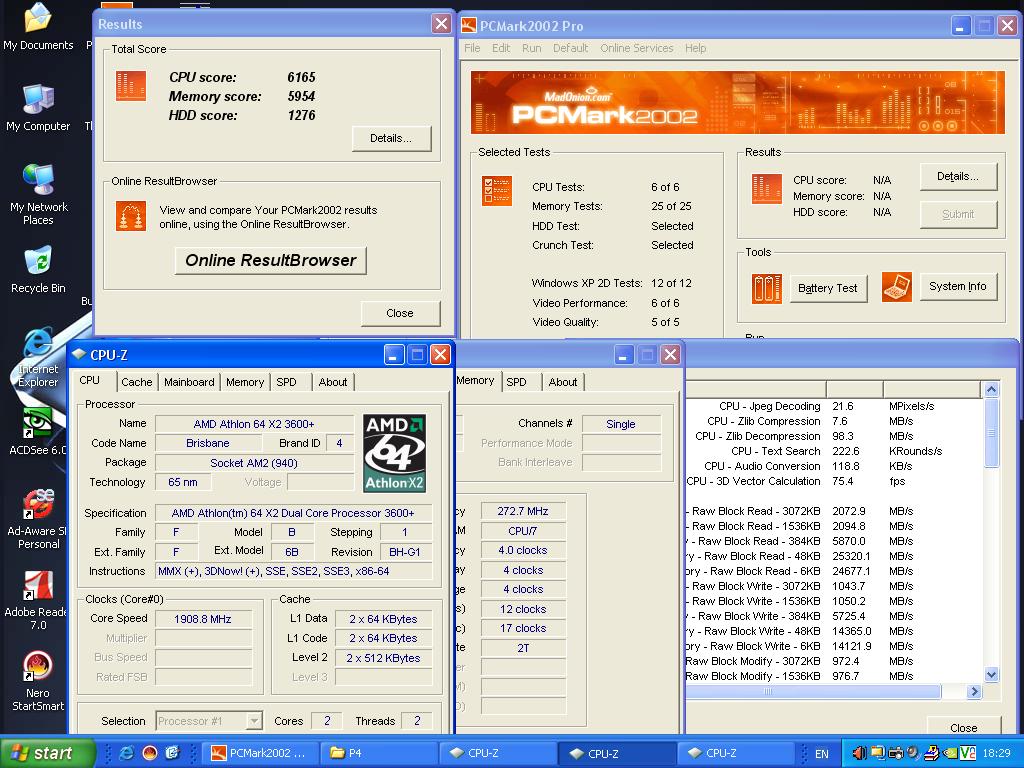This screenshot has height=768, width=1024.
Task: Click the EN language indicator
Action: click(822, 754)
